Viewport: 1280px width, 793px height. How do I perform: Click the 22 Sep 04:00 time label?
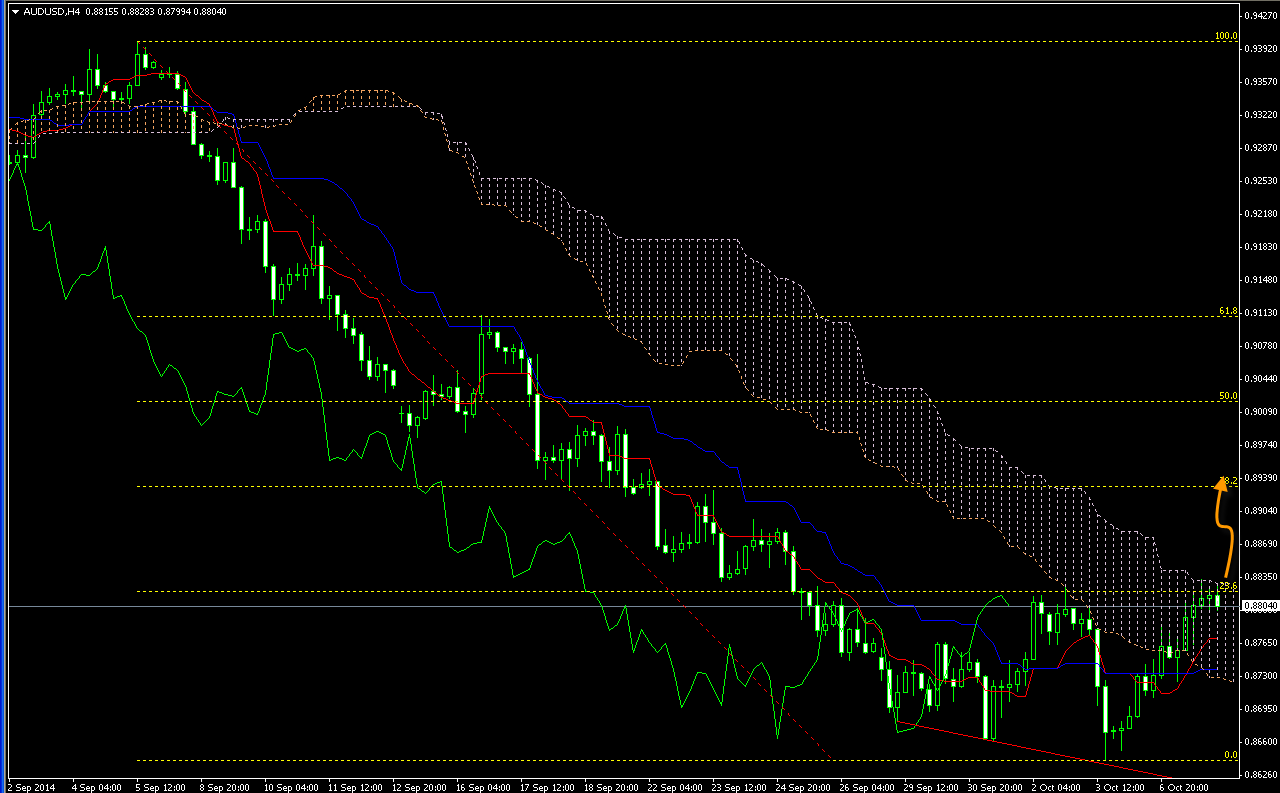tap(674, 787)
